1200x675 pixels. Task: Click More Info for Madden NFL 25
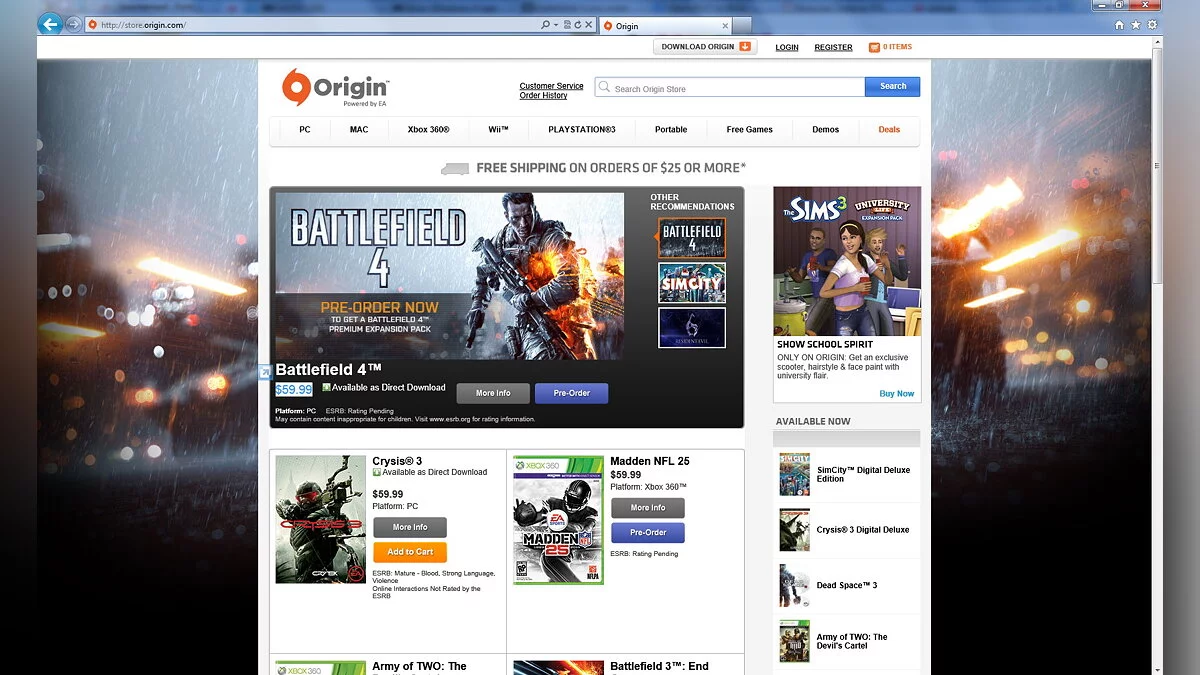(648, 508)
